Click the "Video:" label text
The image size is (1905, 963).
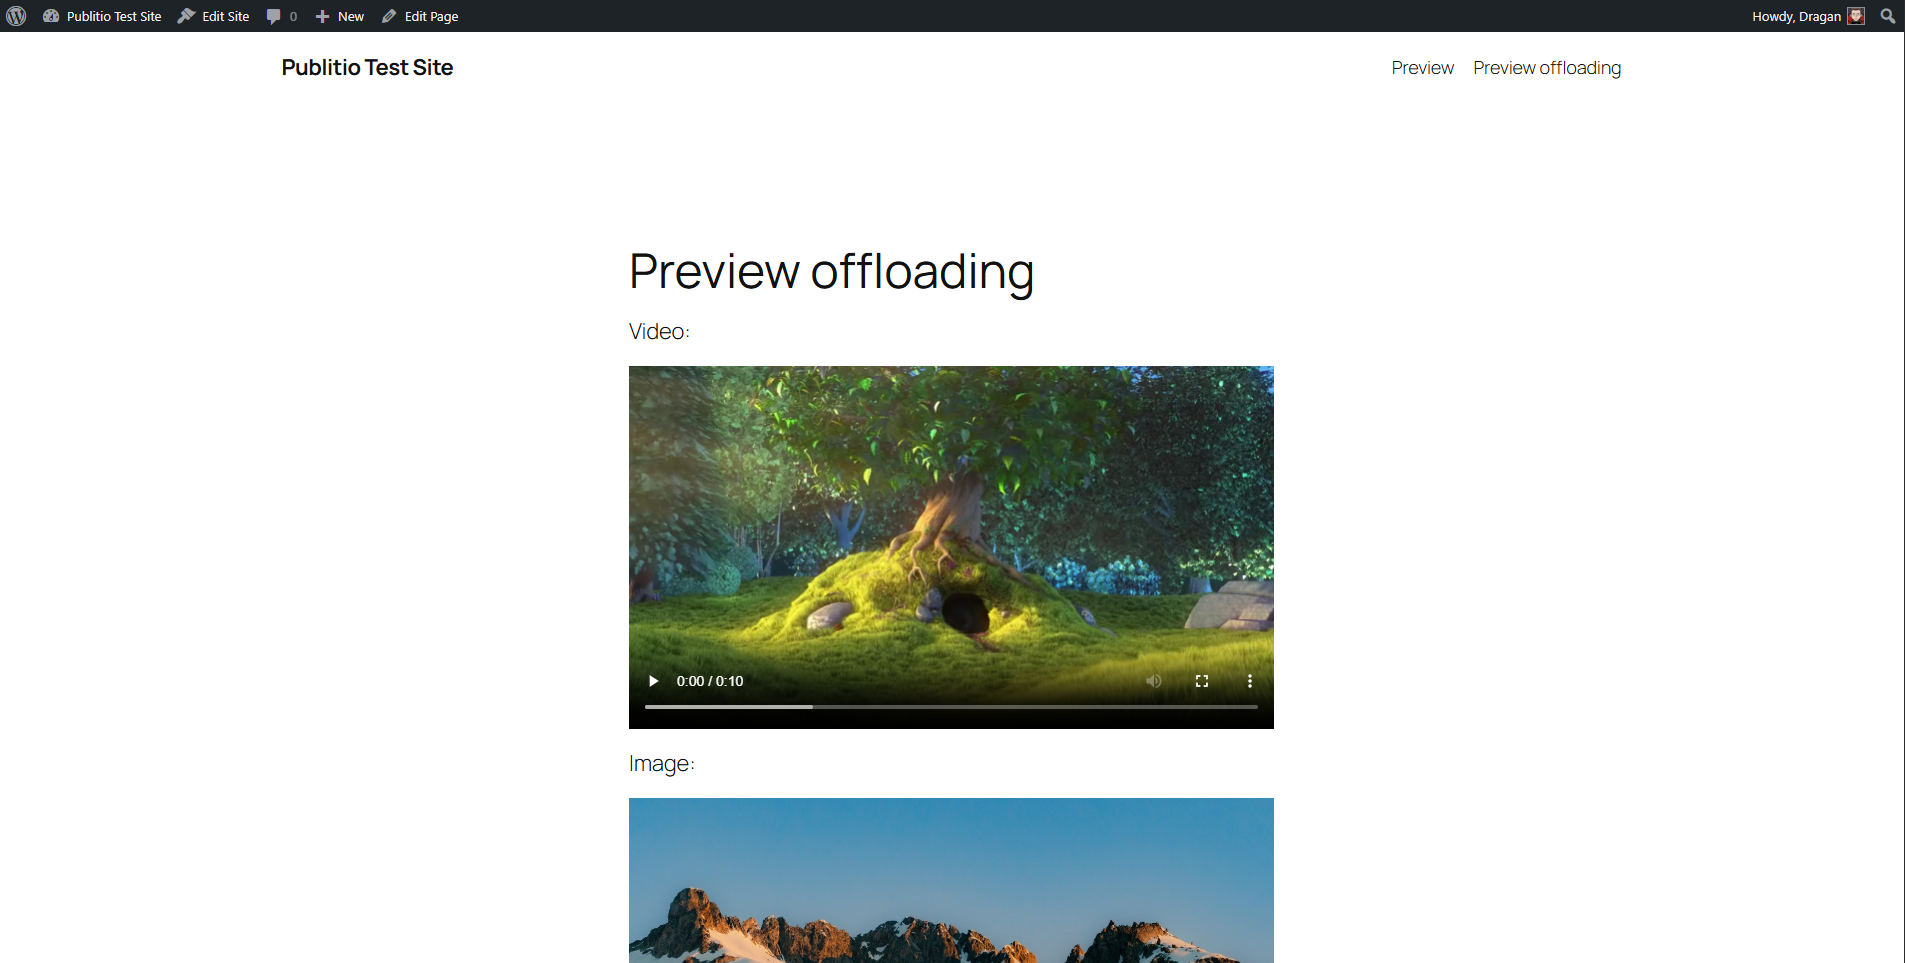click(659, 331)
